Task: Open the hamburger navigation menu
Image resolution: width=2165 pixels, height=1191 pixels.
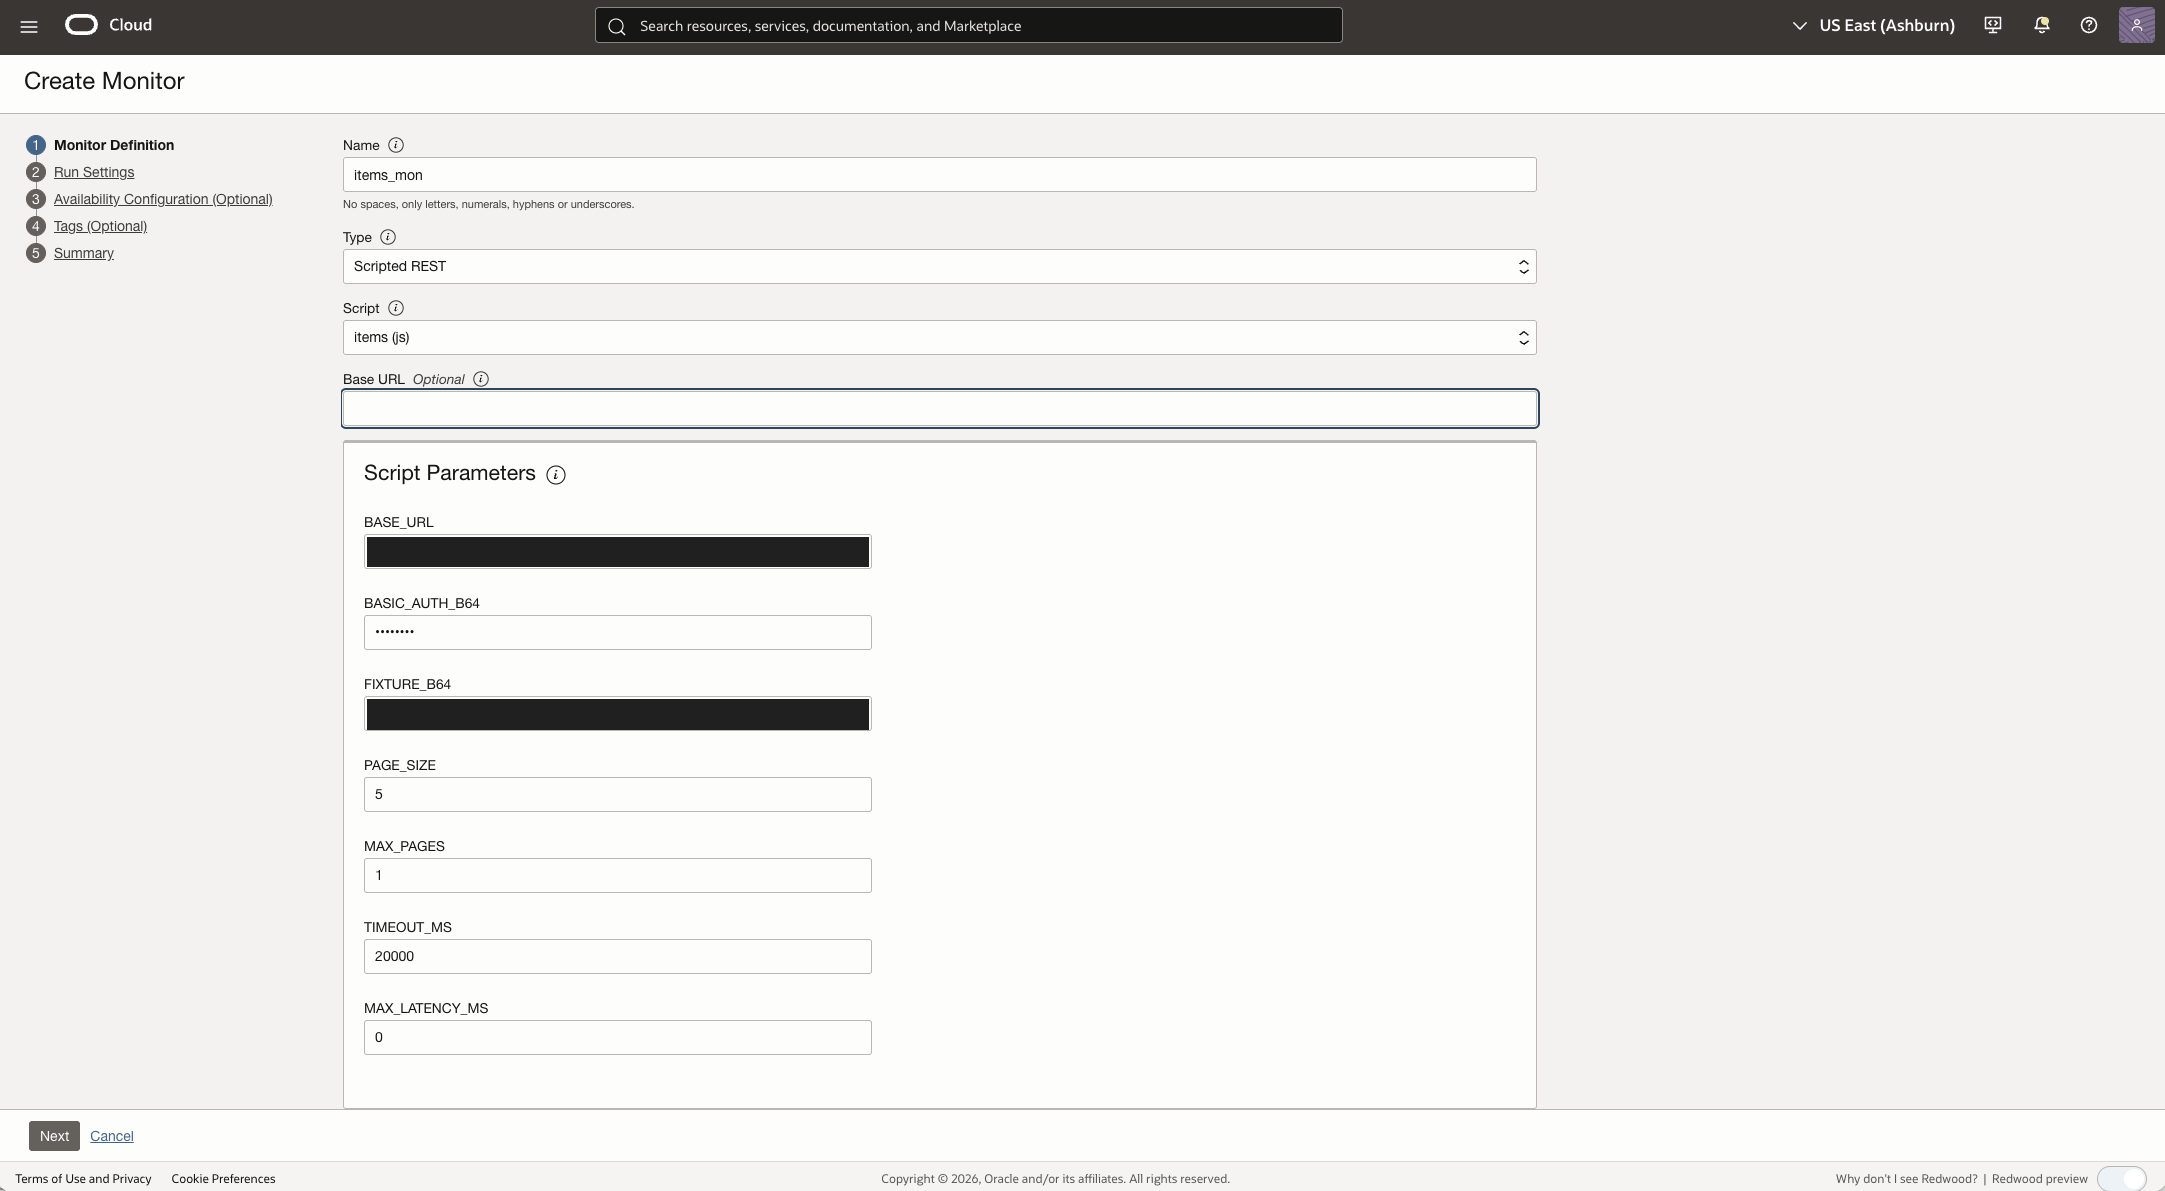Action: tap(29, 26)
